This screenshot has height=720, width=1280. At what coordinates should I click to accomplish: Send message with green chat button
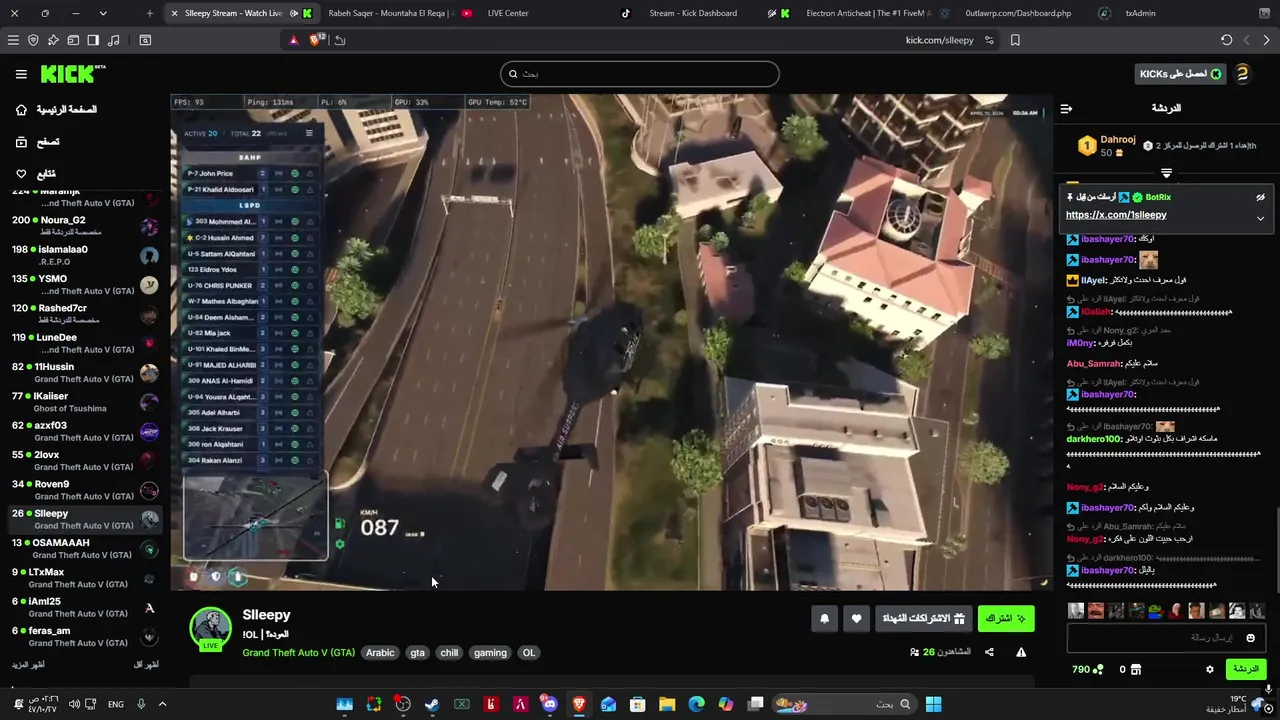pyautogui.click(x=1245, y=669)
